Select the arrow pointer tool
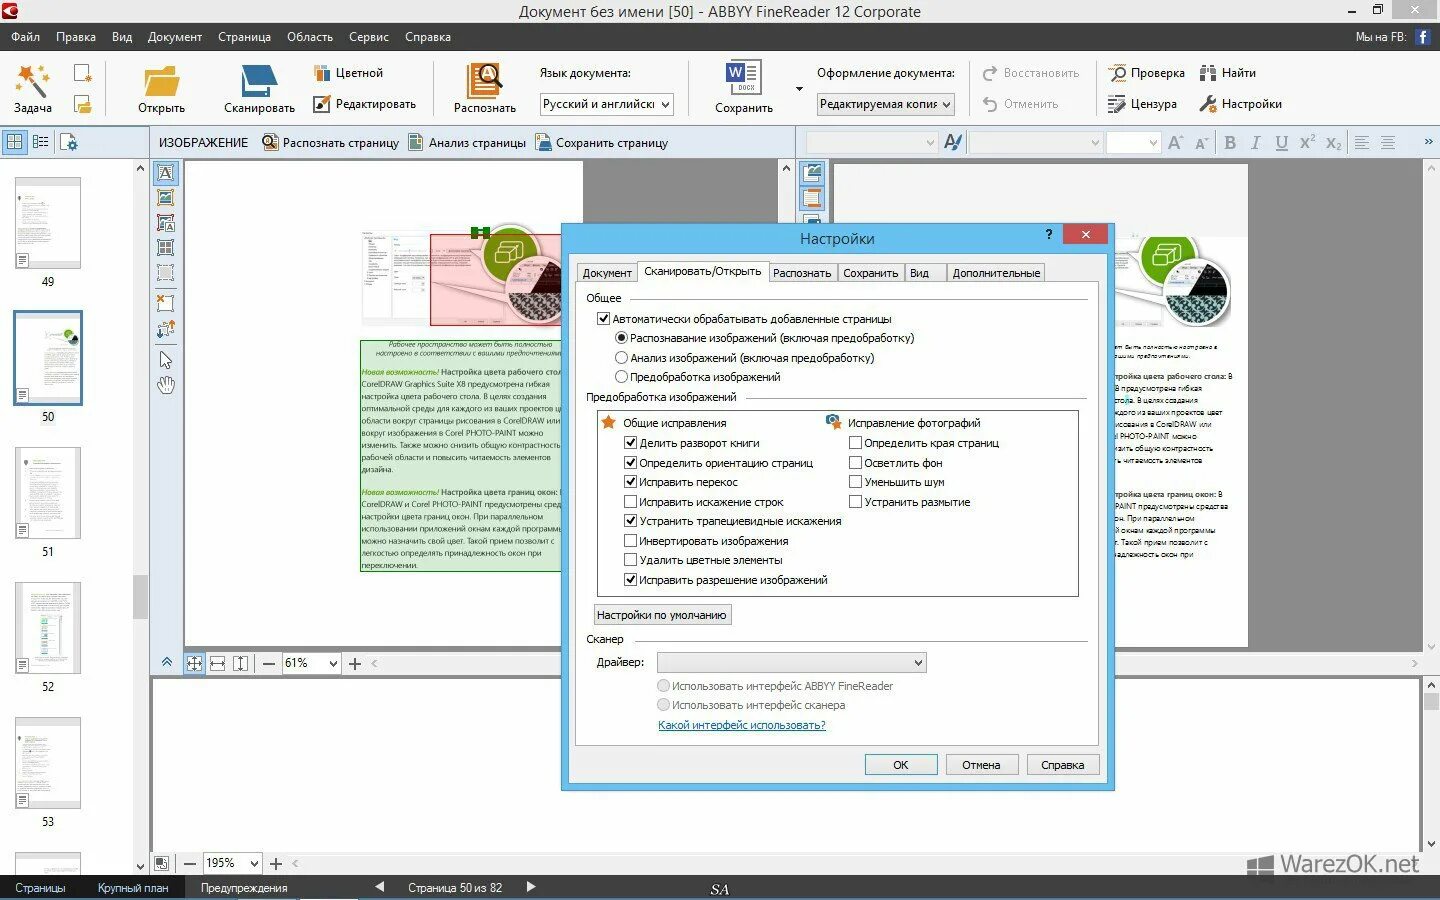Image resolution: width=1440 pixels, height=900 pixels. pos(166,360)
